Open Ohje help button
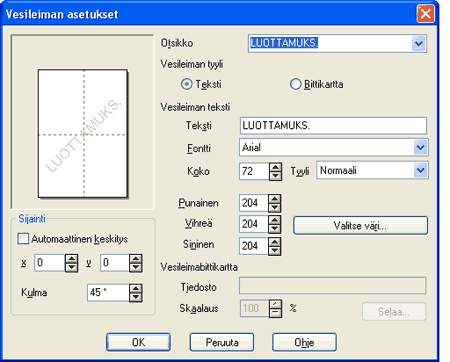 point(304,342)
